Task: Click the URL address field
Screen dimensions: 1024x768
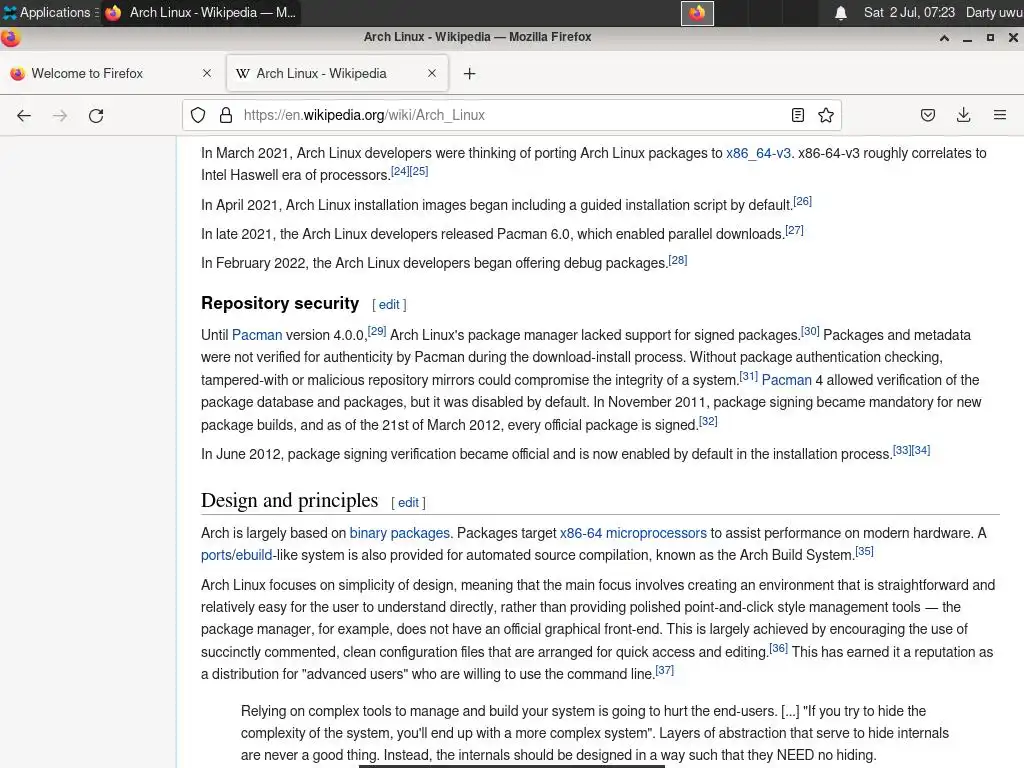Action: tap(513, 116)
